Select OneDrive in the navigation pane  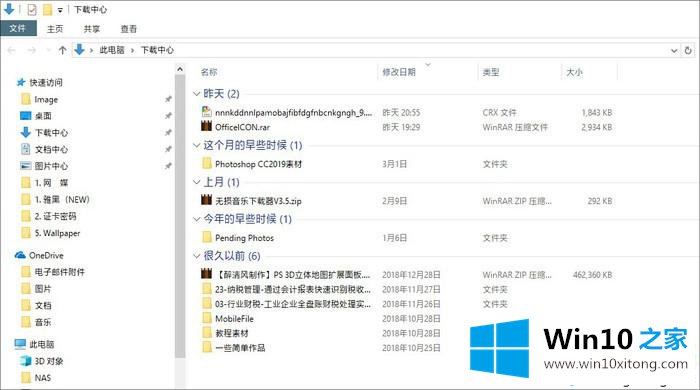[46, 255]
